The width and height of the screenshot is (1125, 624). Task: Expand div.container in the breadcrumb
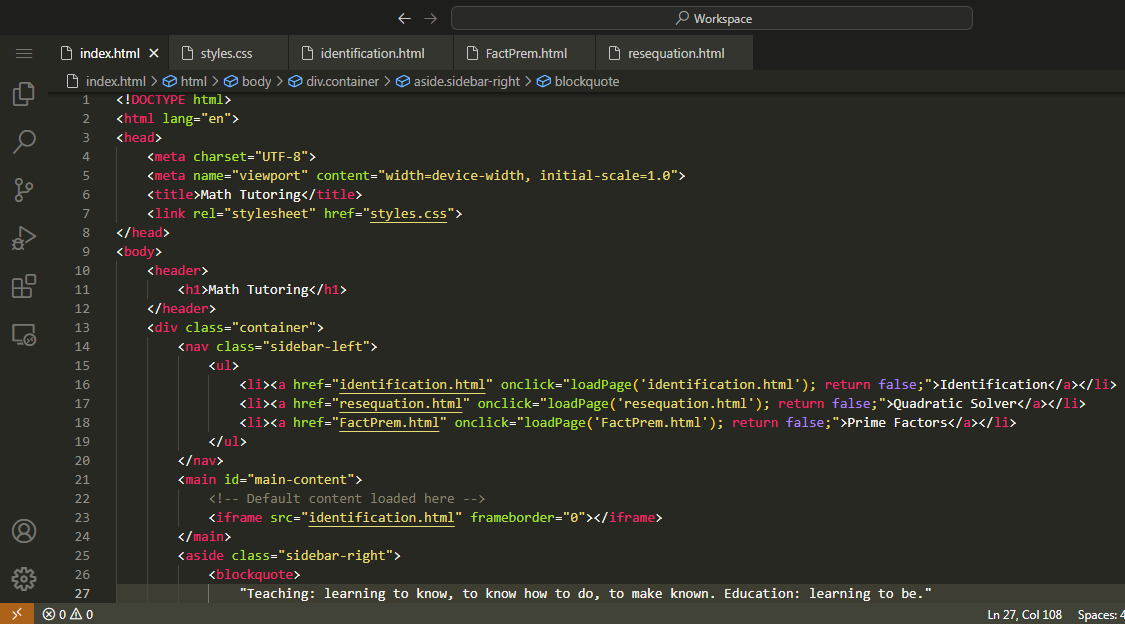pyautogui.click(x=342, y=81)
